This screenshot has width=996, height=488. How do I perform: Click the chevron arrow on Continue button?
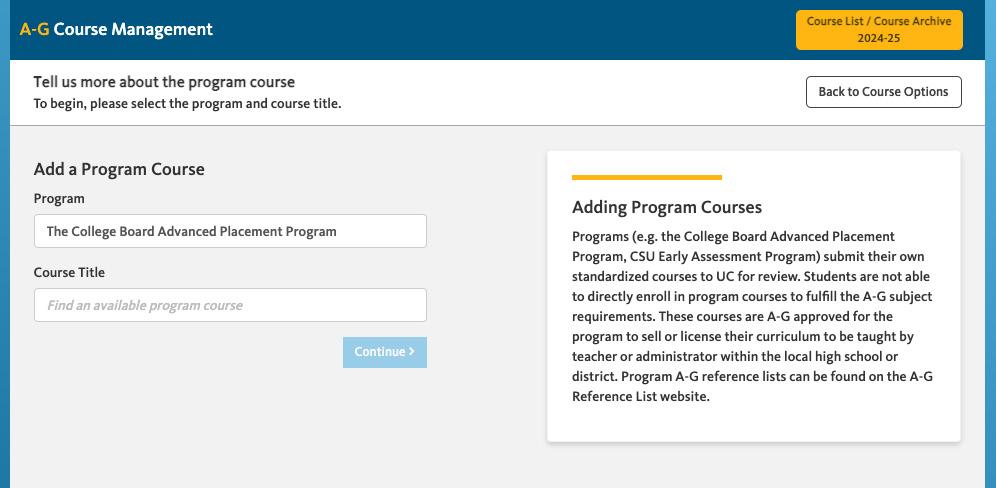tap(412, 352)
